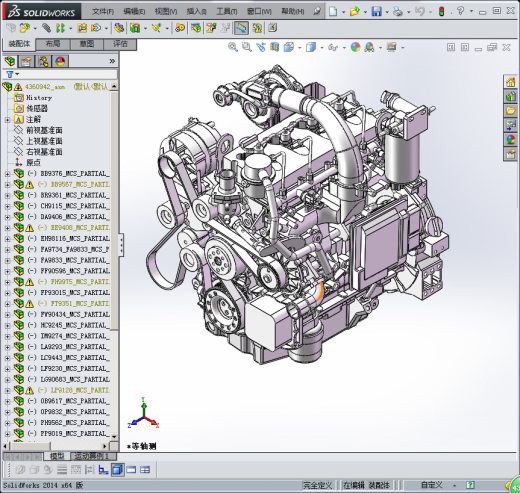The height and width of the screenshot is (493, 520).
Task: Switch to the 评估 ribbon tab
Action: (x=120, y=44)
